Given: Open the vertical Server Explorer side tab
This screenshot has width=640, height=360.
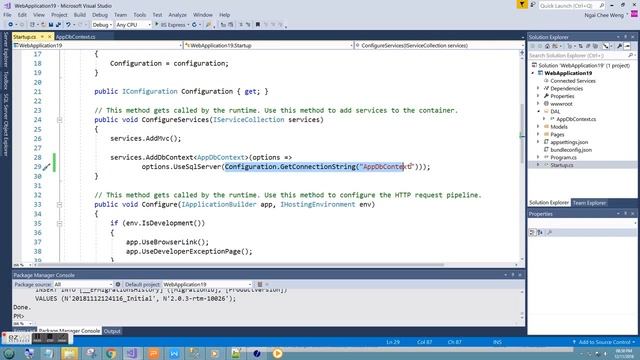Looking at the screenshot, I should pos(6,49).
